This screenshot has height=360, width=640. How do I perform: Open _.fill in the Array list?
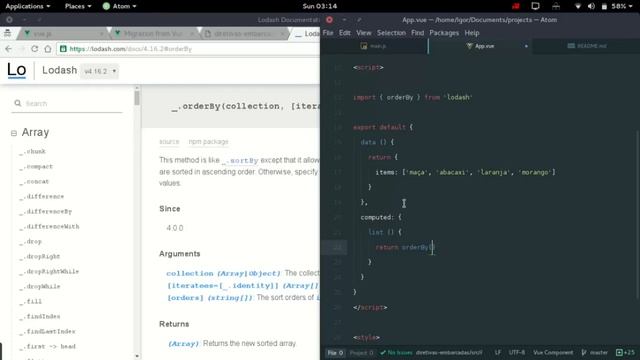30,302
